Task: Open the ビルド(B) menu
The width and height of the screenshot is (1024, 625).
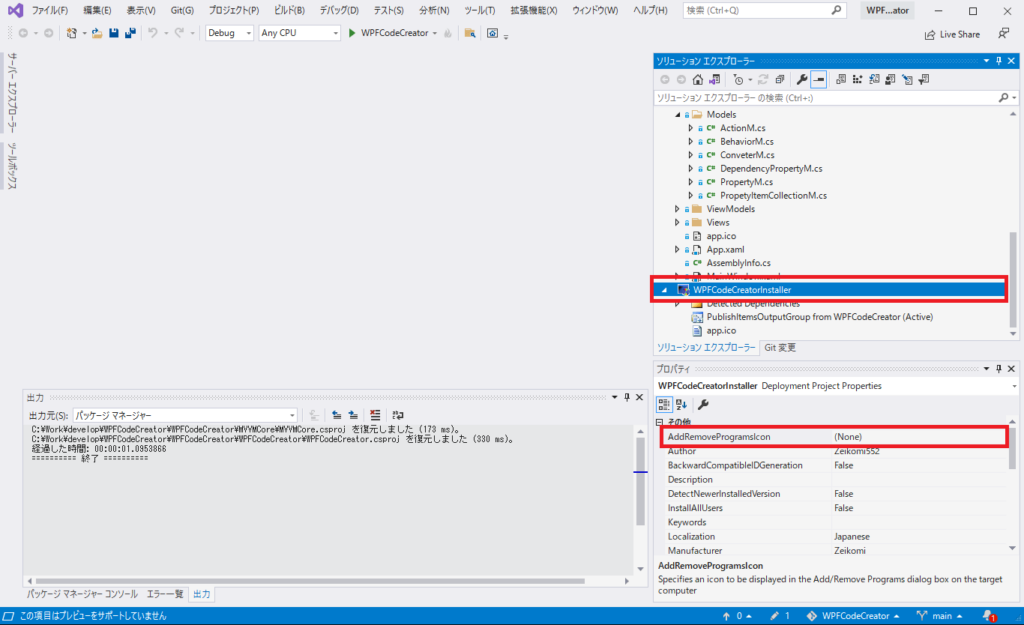Action: click(x=289, y=10)
